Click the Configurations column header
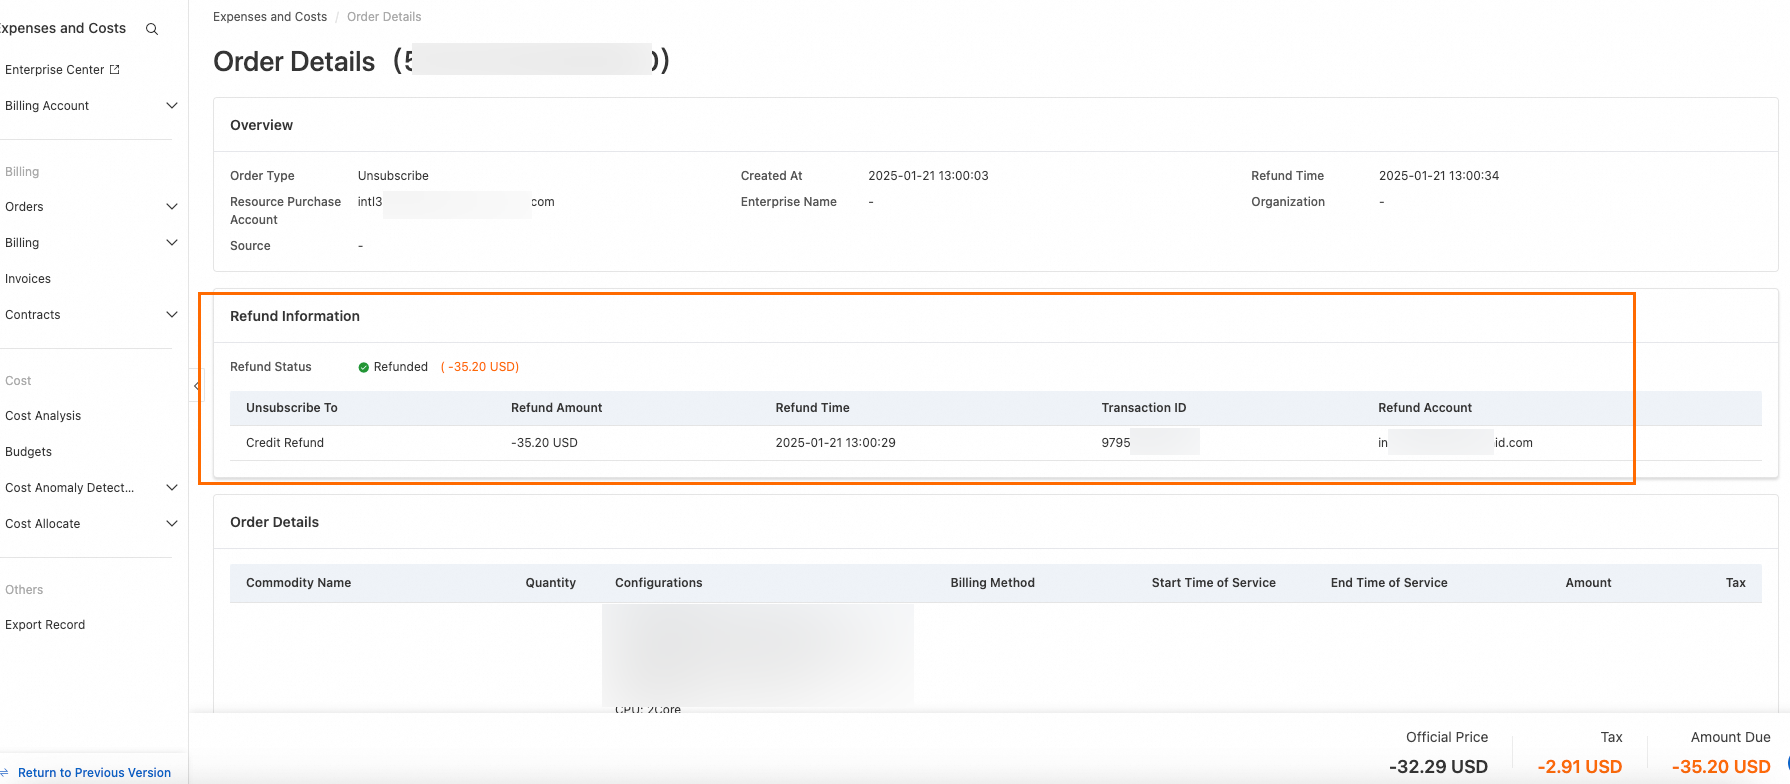1790x784 pixels. pyautogui.click(x=658, y=583)
